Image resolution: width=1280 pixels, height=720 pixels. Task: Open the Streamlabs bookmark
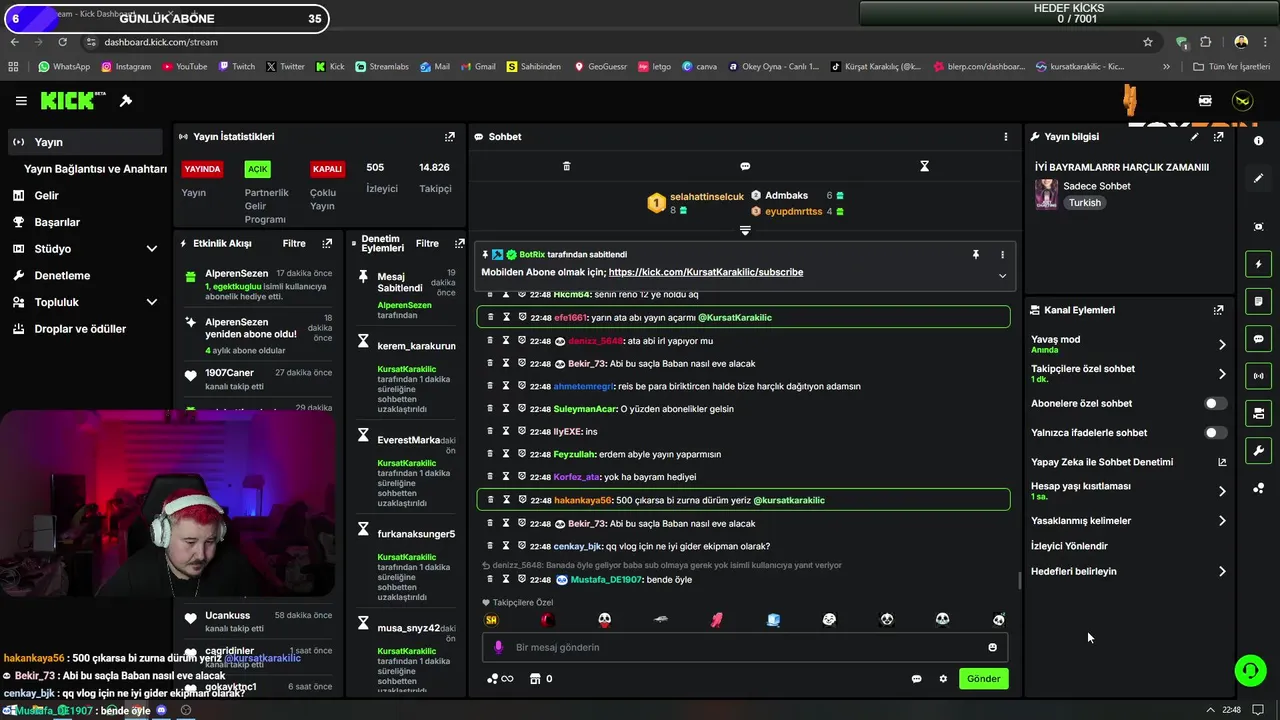[382, 67]
